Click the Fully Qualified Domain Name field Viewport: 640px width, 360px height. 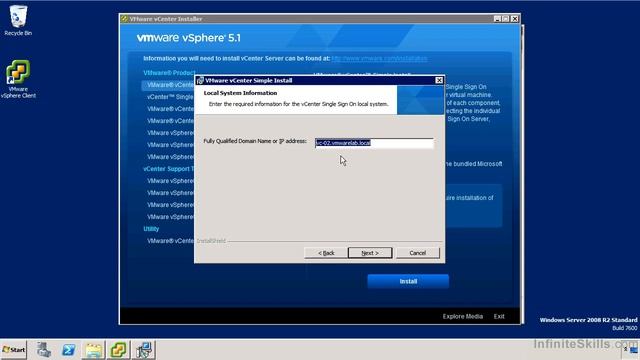374,143
